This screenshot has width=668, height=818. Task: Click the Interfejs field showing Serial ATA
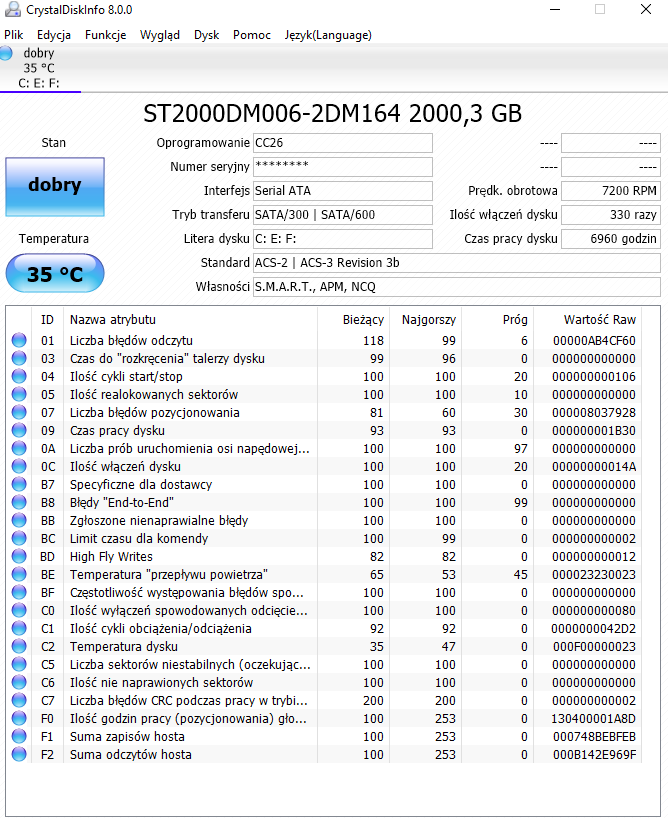pos(343,191)
